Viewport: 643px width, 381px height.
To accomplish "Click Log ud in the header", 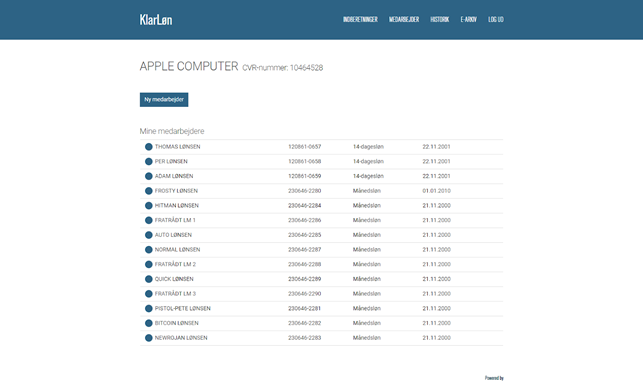I will click(496, 19).
